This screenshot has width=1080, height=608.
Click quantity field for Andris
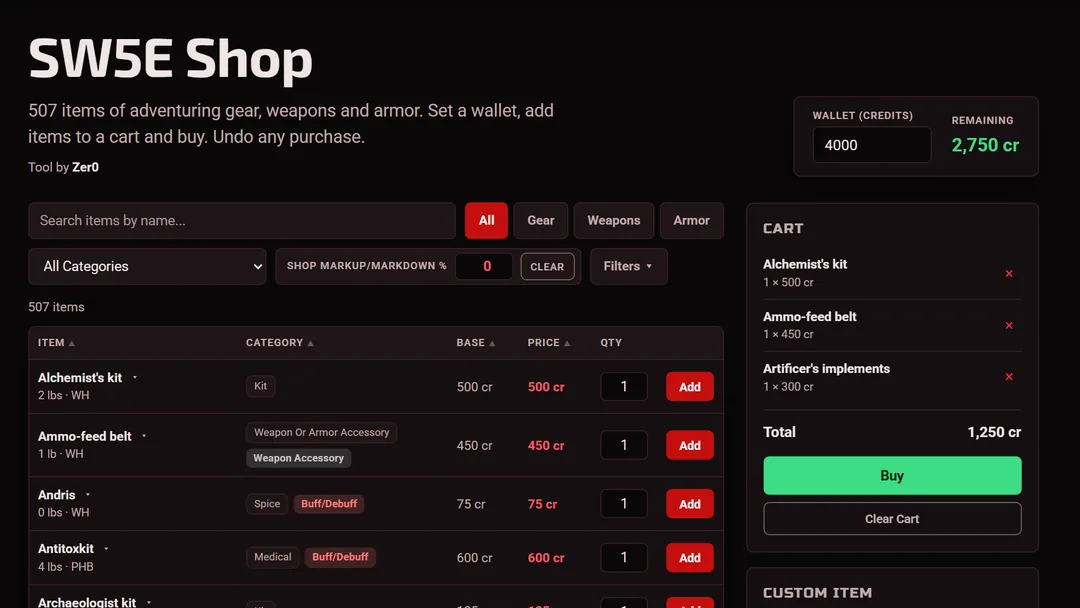[x=624, y=503]
